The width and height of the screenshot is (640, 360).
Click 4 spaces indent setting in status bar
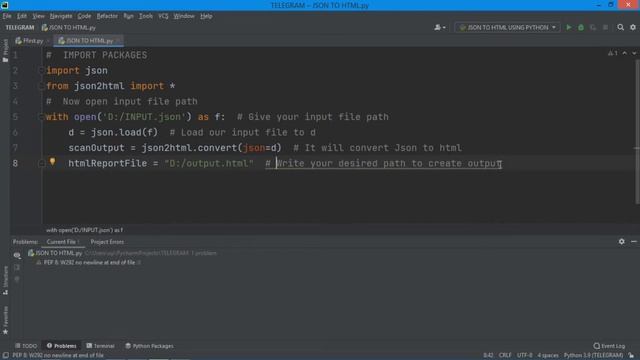548,356
